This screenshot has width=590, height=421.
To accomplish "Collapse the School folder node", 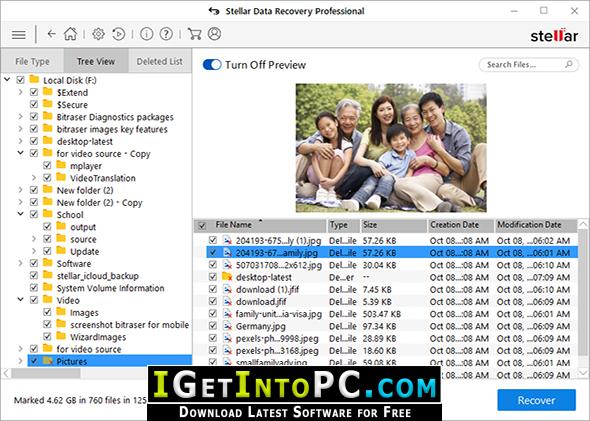I will [x=21, y=214].
